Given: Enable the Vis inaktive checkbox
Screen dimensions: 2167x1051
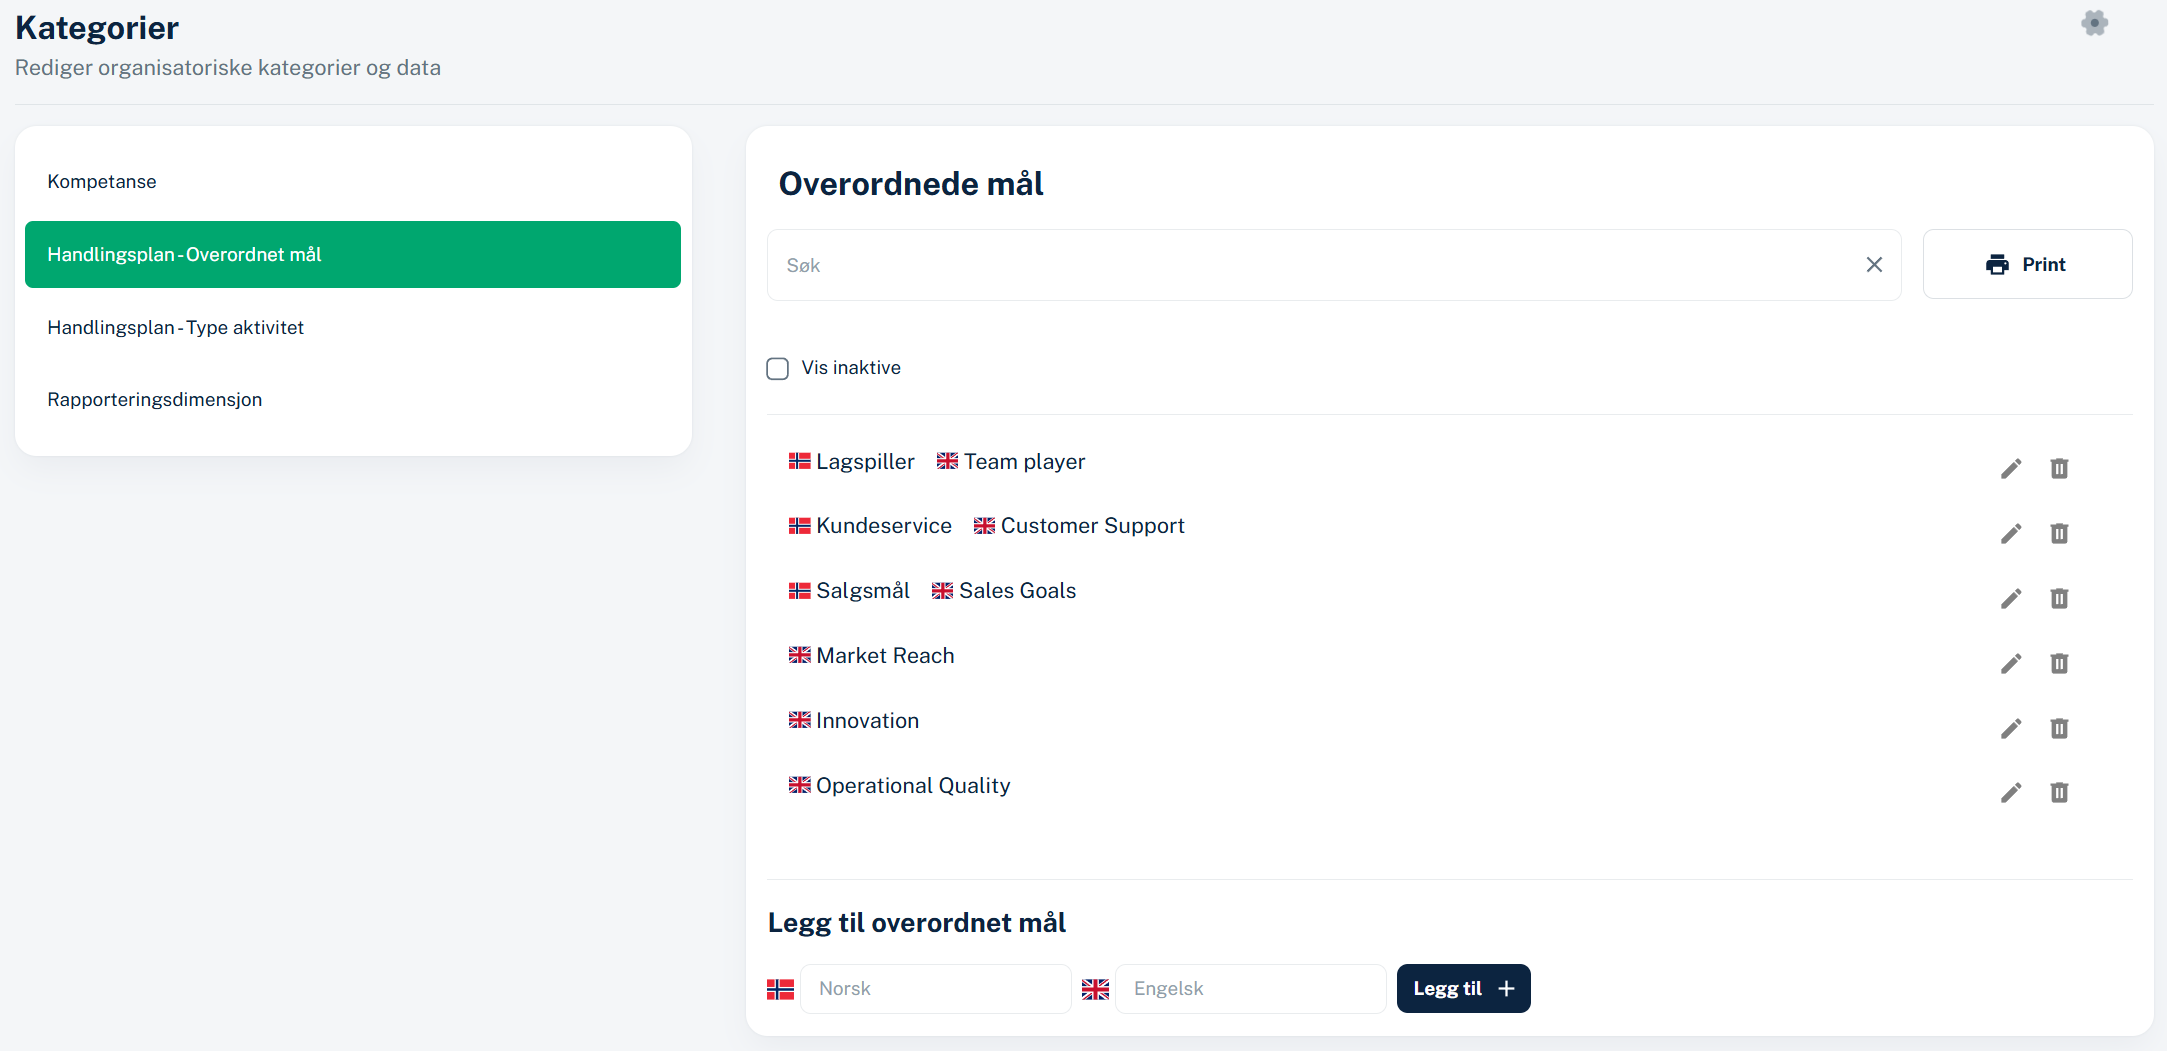Looking at the screenshot, I should click(778, 369).
